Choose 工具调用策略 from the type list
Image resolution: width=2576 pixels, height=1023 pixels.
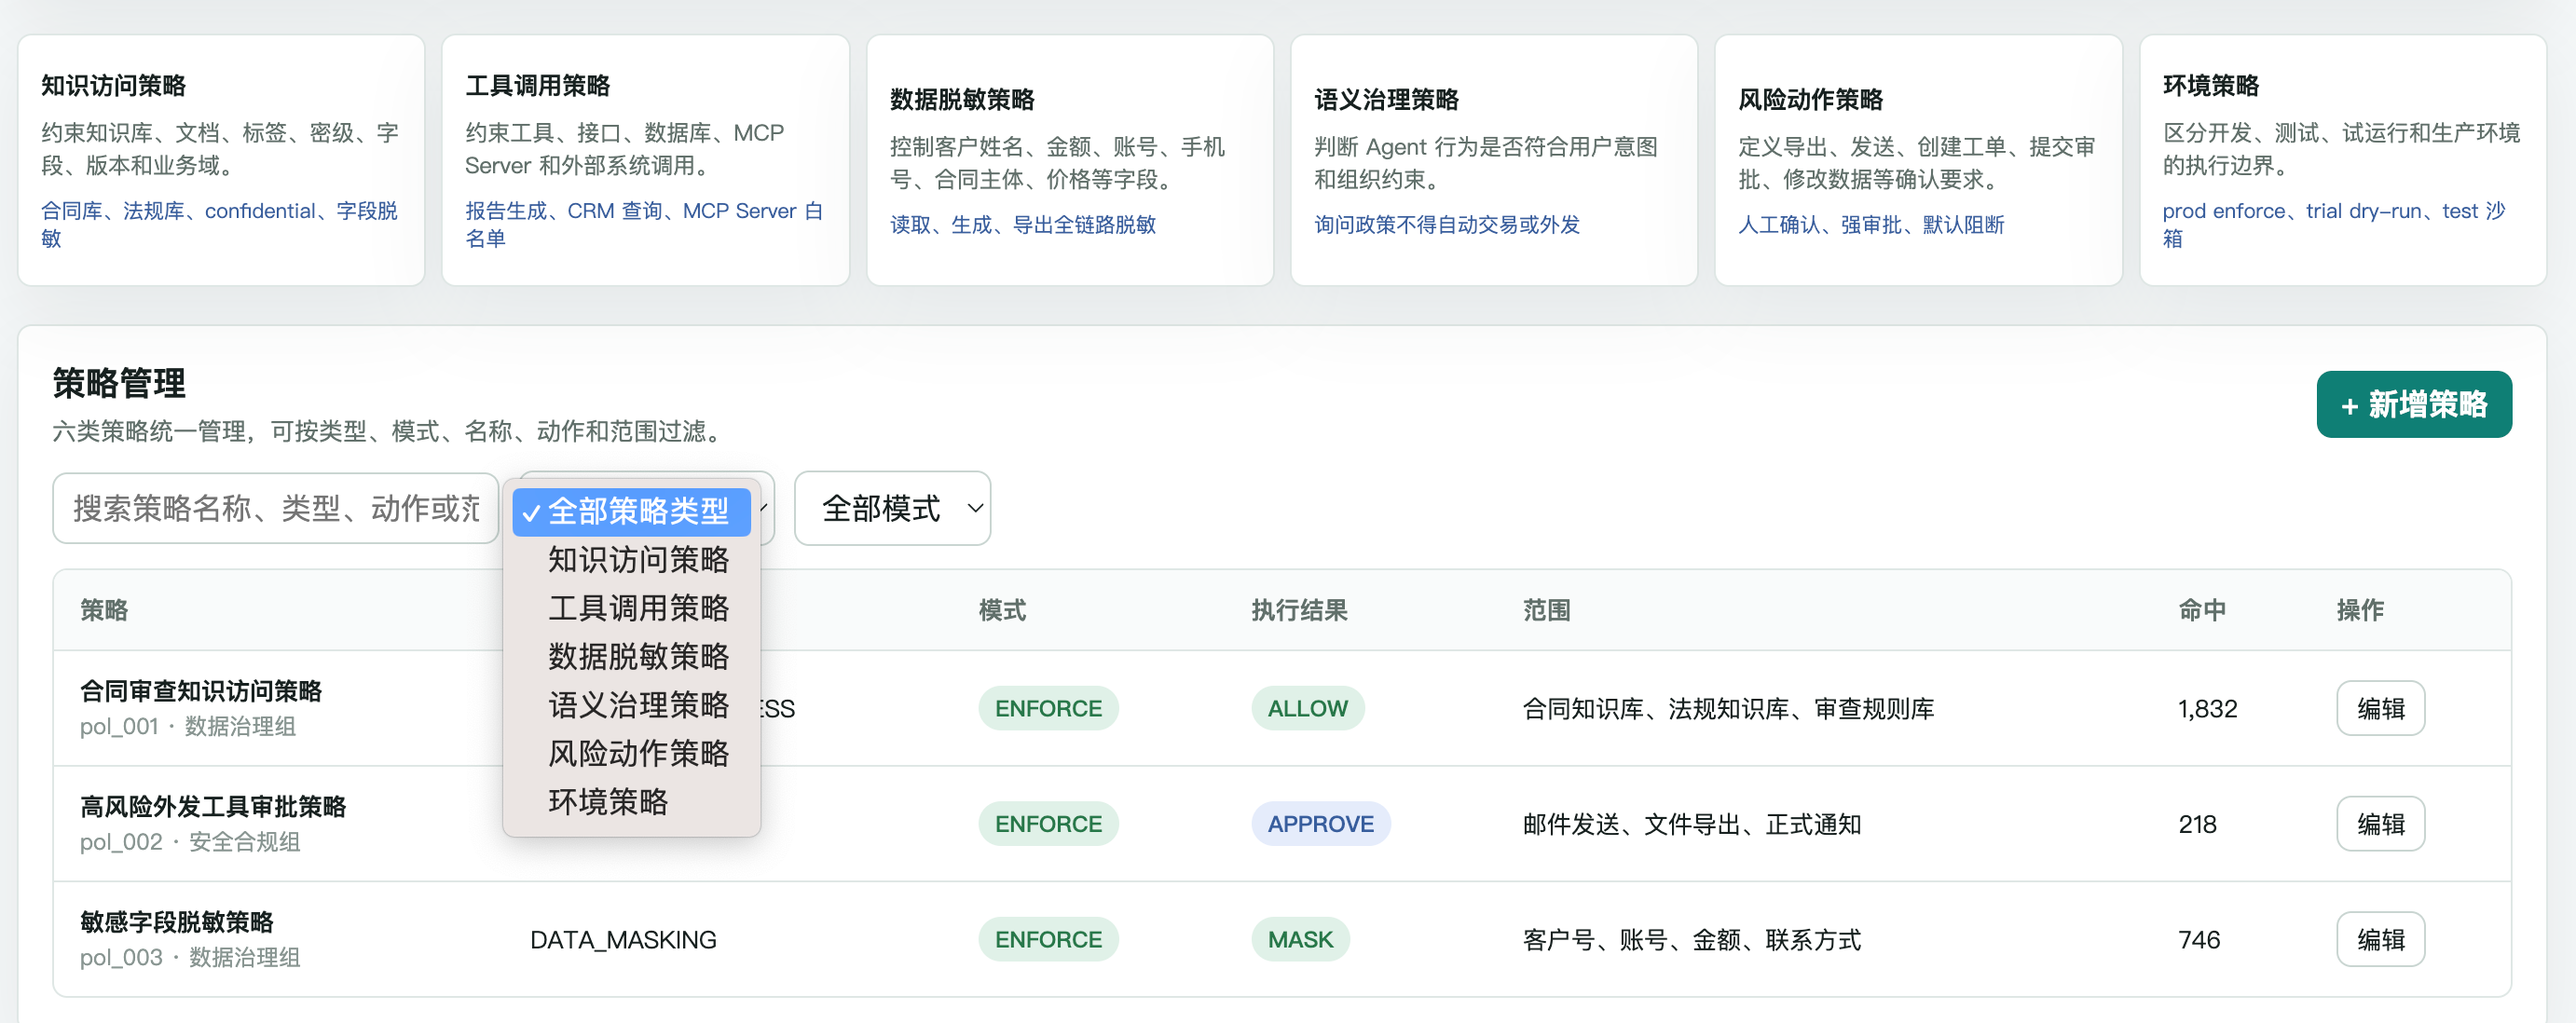pos(631,608)
